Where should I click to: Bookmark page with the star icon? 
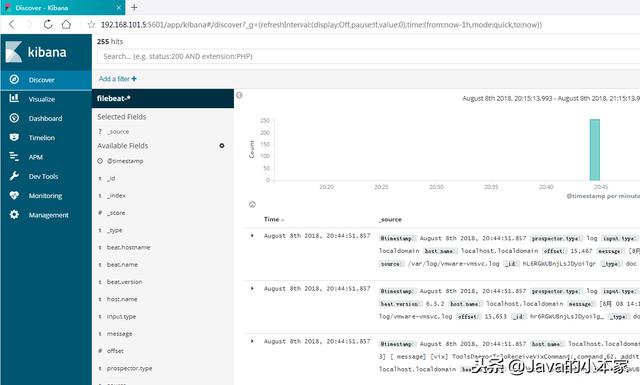(x=91, y=25)
